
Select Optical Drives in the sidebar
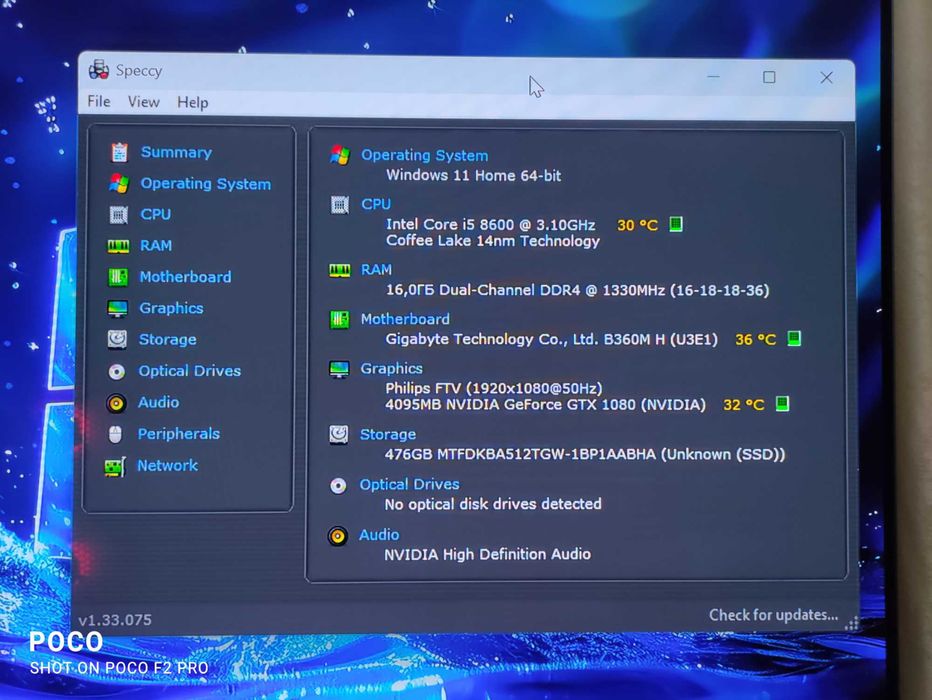[x=190, y=371]
